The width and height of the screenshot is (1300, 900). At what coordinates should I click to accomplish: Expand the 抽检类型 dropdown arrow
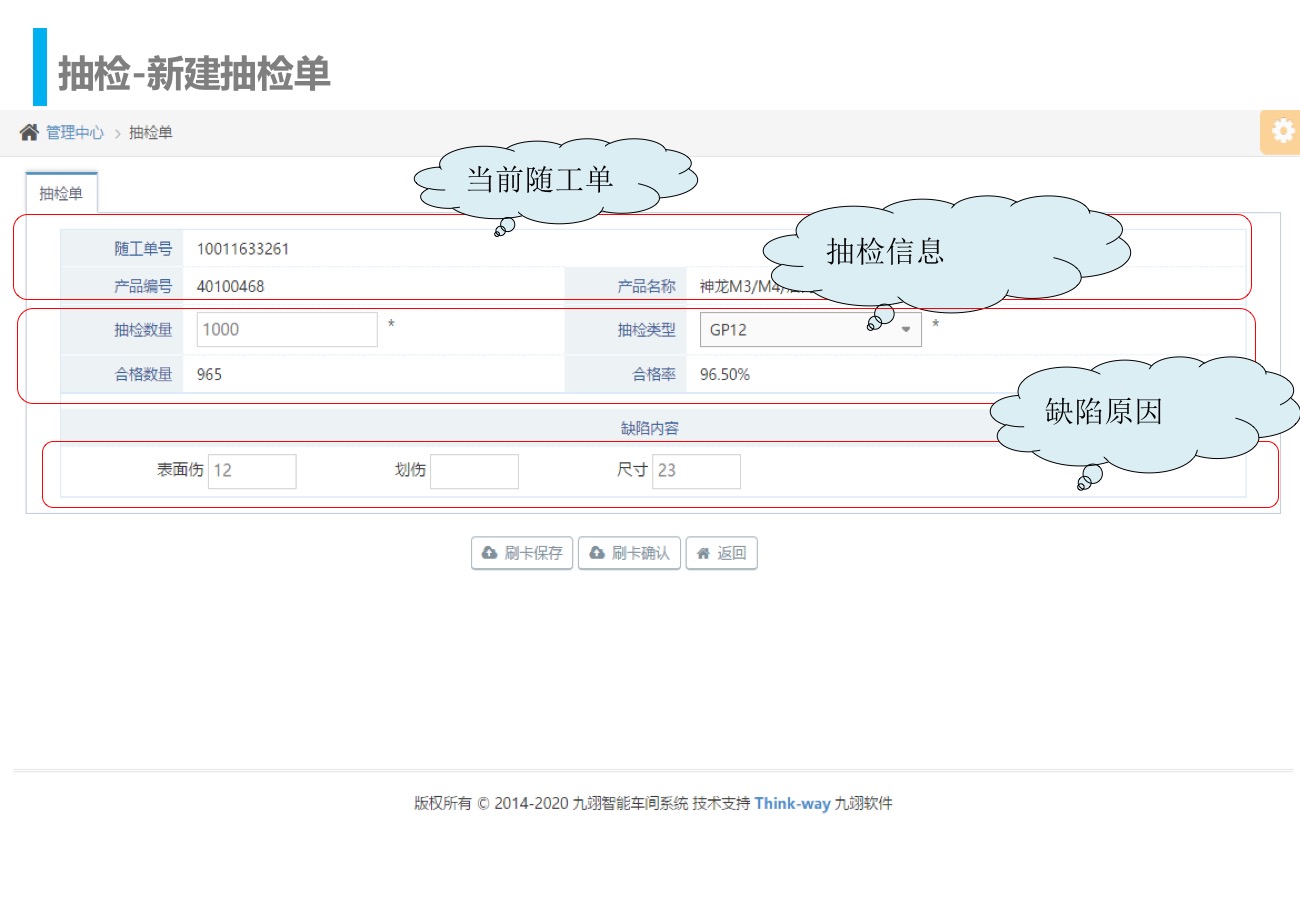[906, 329]
